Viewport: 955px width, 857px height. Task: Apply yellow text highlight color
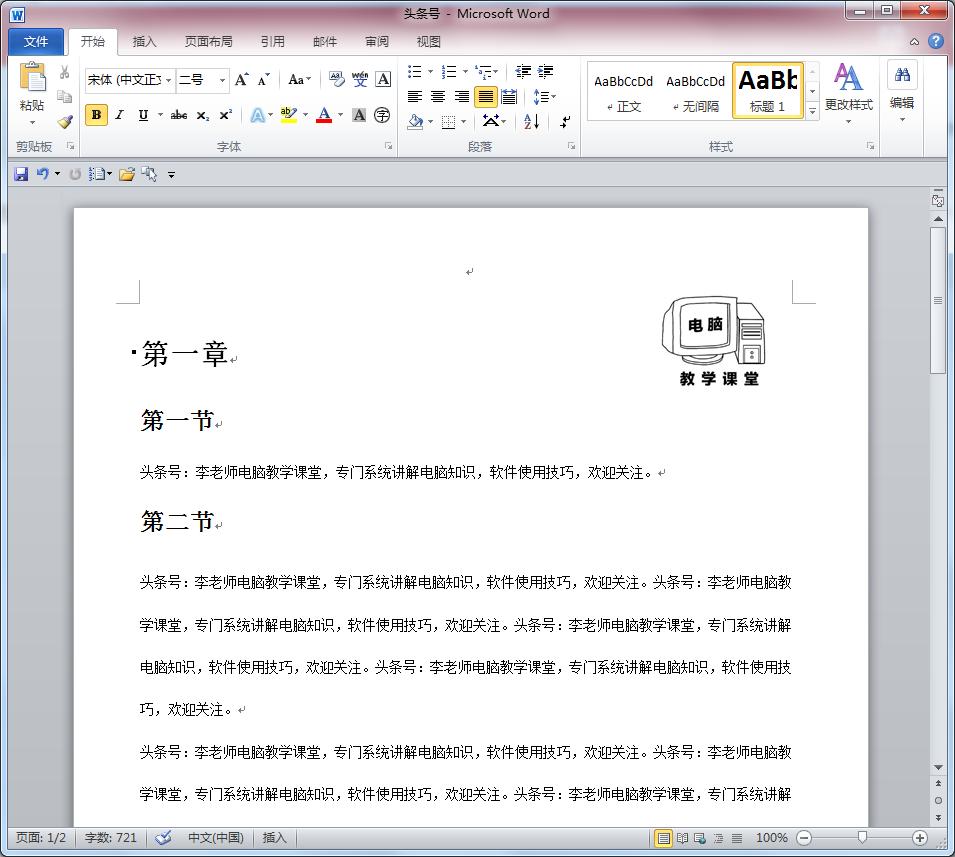[x=288, y=114]
